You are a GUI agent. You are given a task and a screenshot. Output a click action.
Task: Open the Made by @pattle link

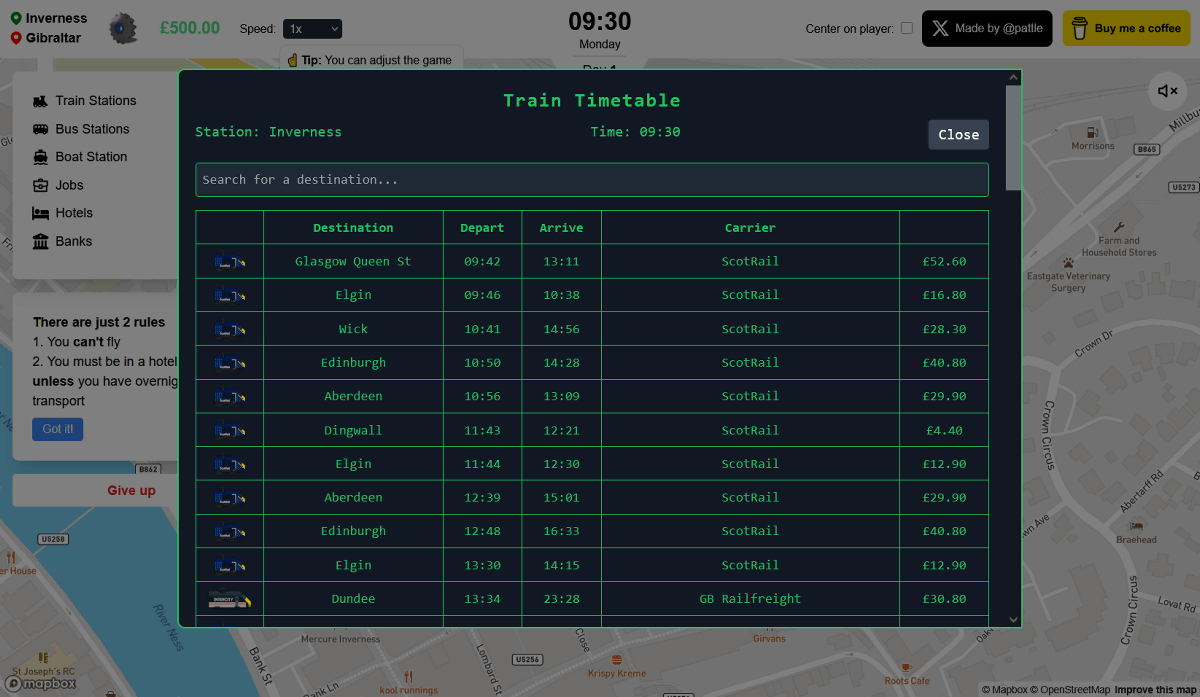(x=986, y=29)
